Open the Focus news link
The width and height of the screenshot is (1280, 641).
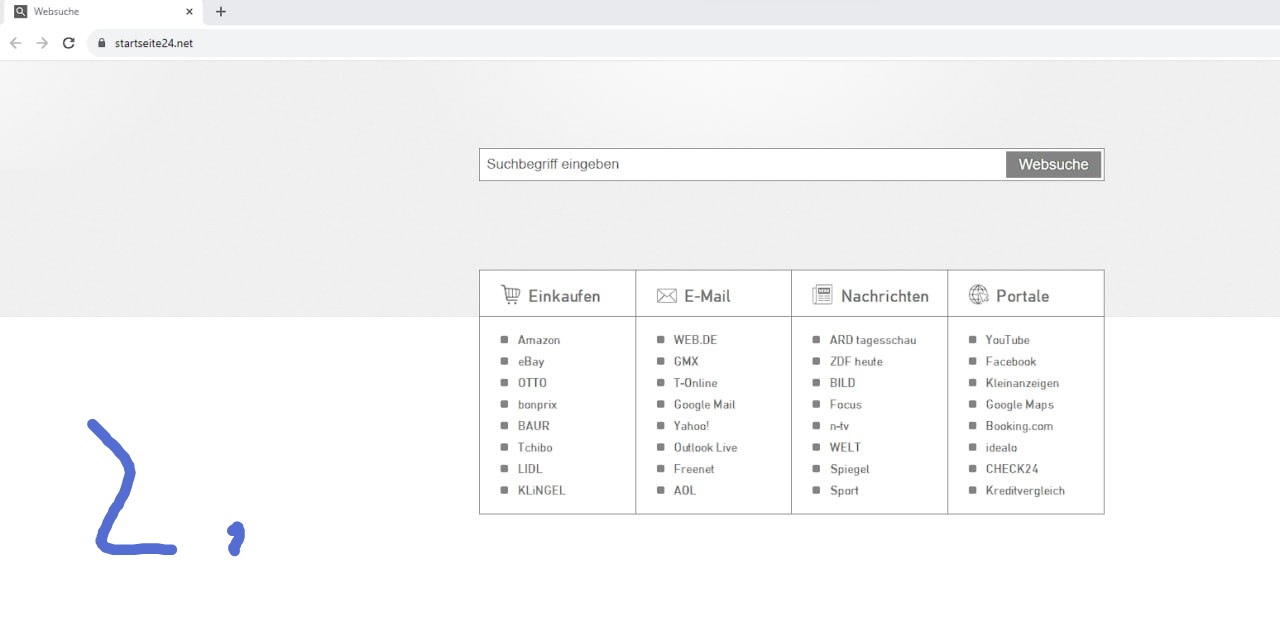click(845, 405)
